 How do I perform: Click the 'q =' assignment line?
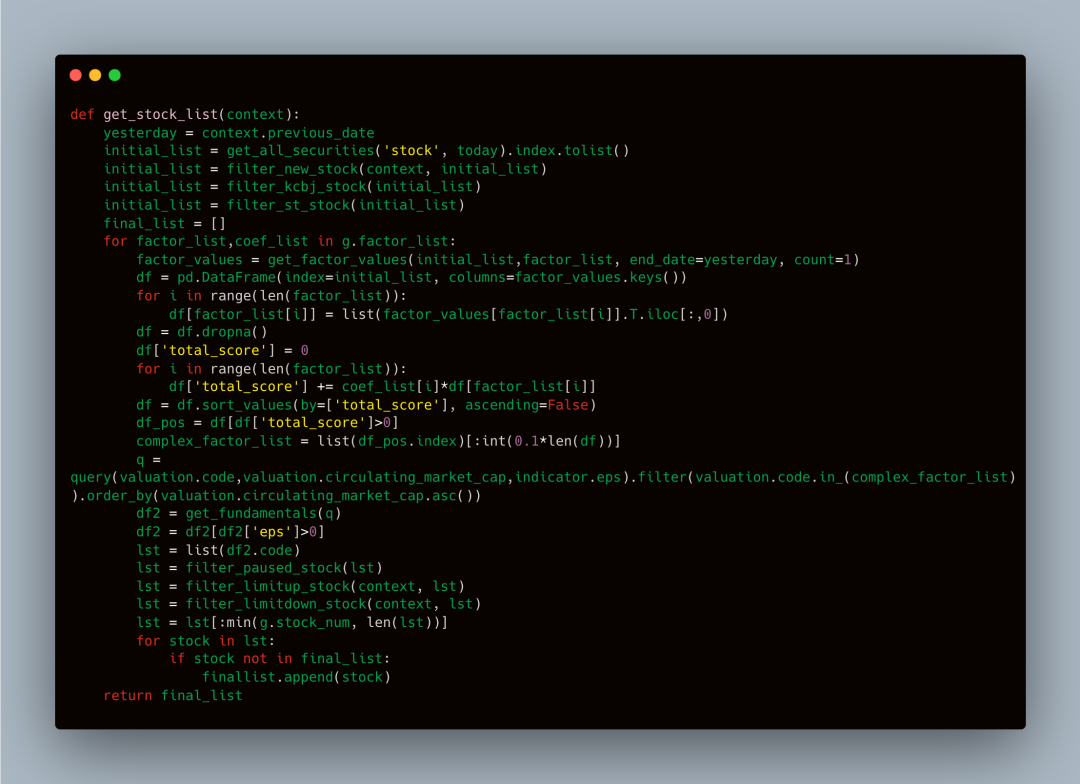pyautogui.click(x=148, y=460)
